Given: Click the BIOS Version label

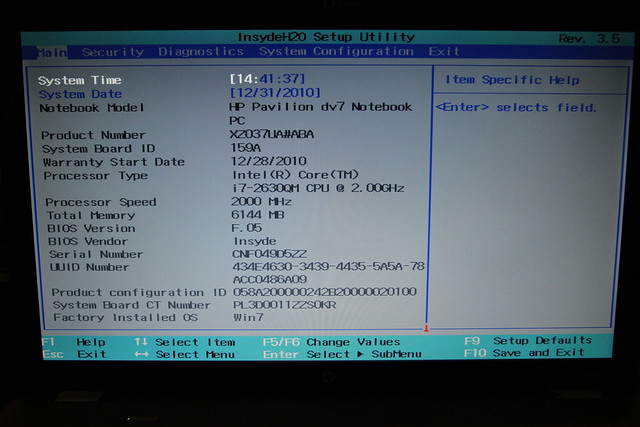Looking at the screenshot, I should click(91, 228).
